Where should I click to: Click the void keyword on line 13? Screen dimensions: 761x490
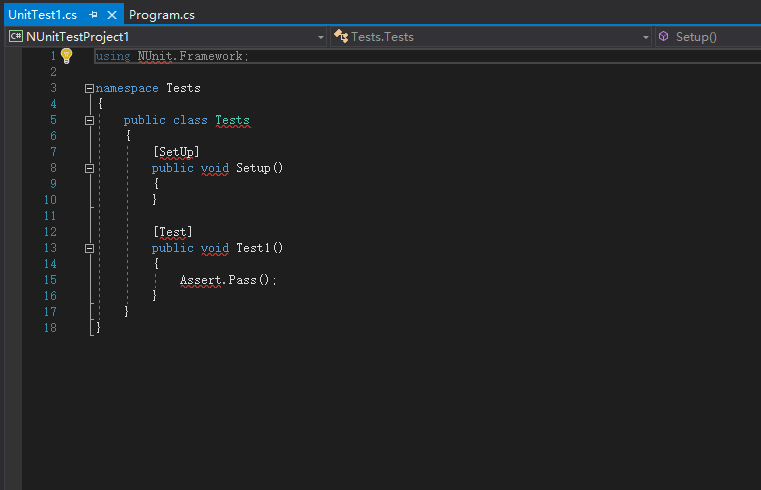click(215, 248)
